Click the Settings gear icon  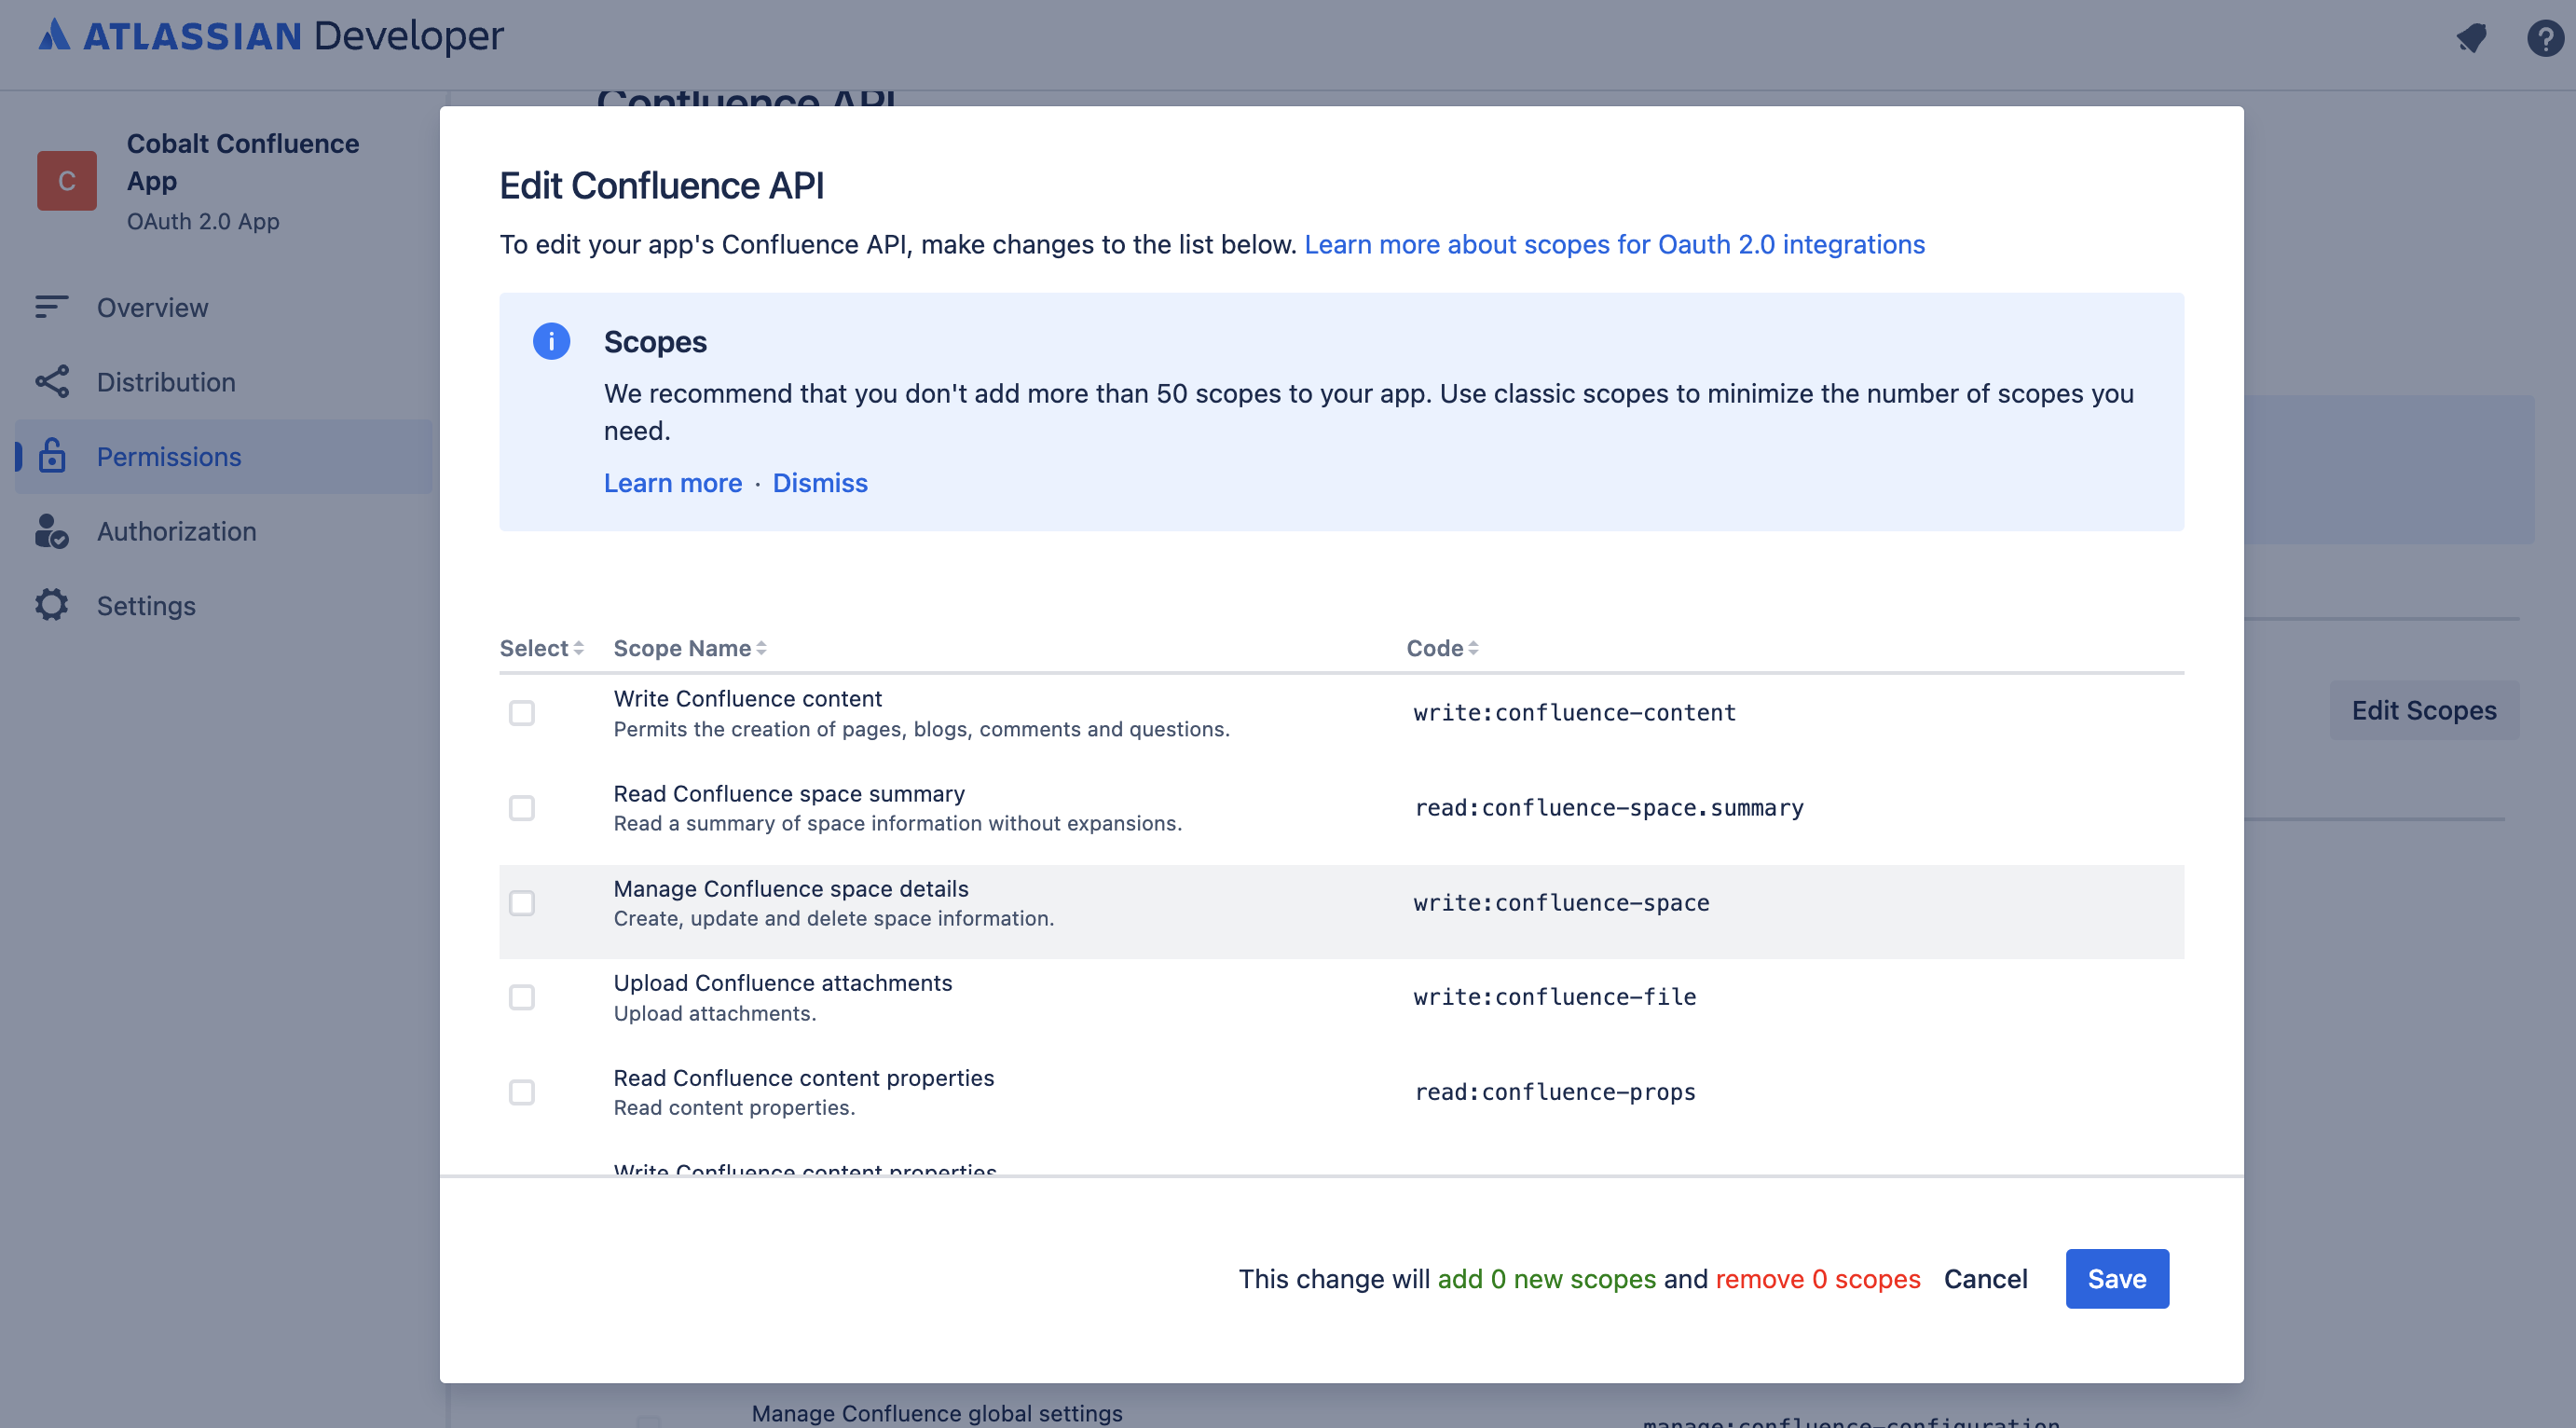point(51,605)
